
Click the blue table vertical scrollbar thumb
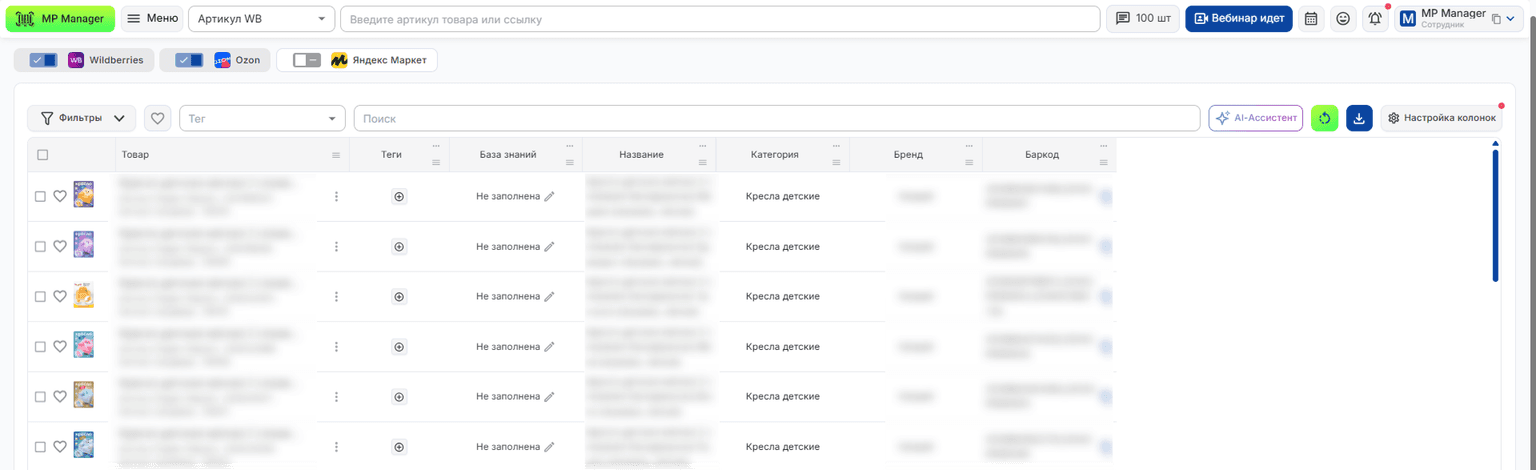pyautogui.click(x=1495, y=215)
